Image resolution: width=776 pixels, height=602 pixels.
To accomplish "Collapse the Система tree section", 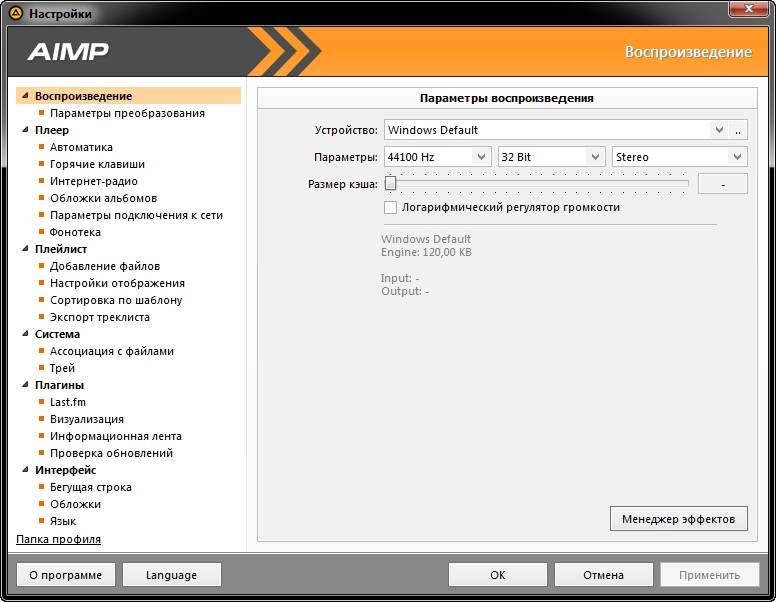I will [x=25, y=334].
